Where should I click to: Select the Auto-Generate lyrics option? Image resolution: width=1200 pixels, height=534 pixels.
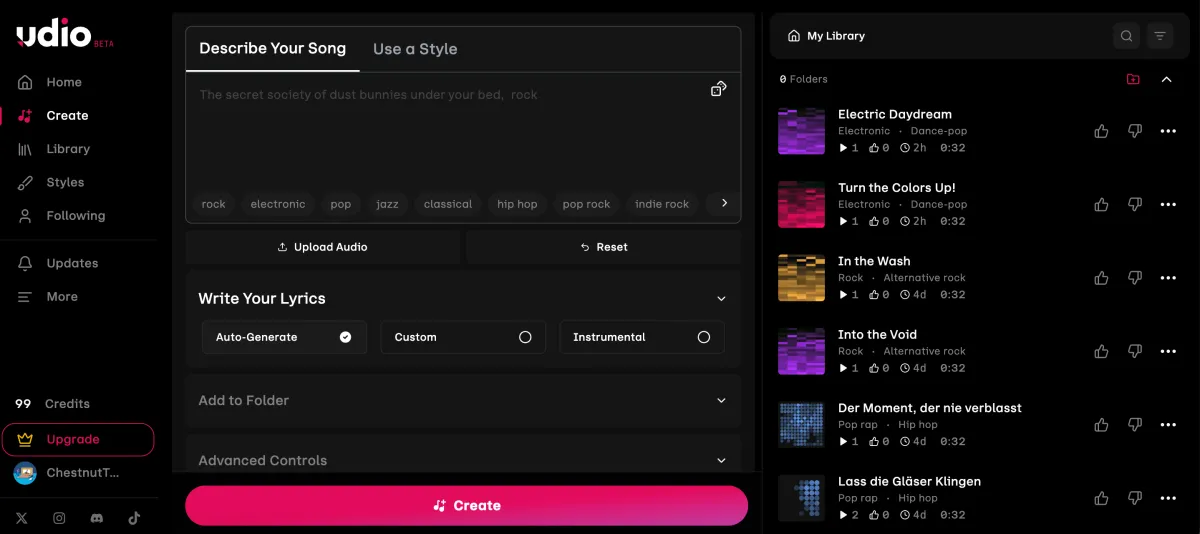pyautogui.click(x=284, y=337)
